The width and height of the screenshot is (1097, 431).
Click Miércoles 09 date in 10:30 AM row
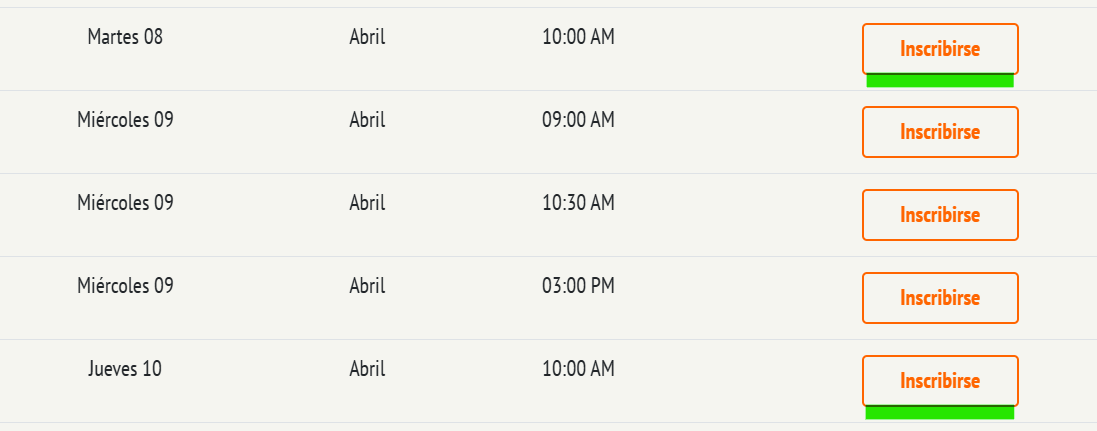125,203
